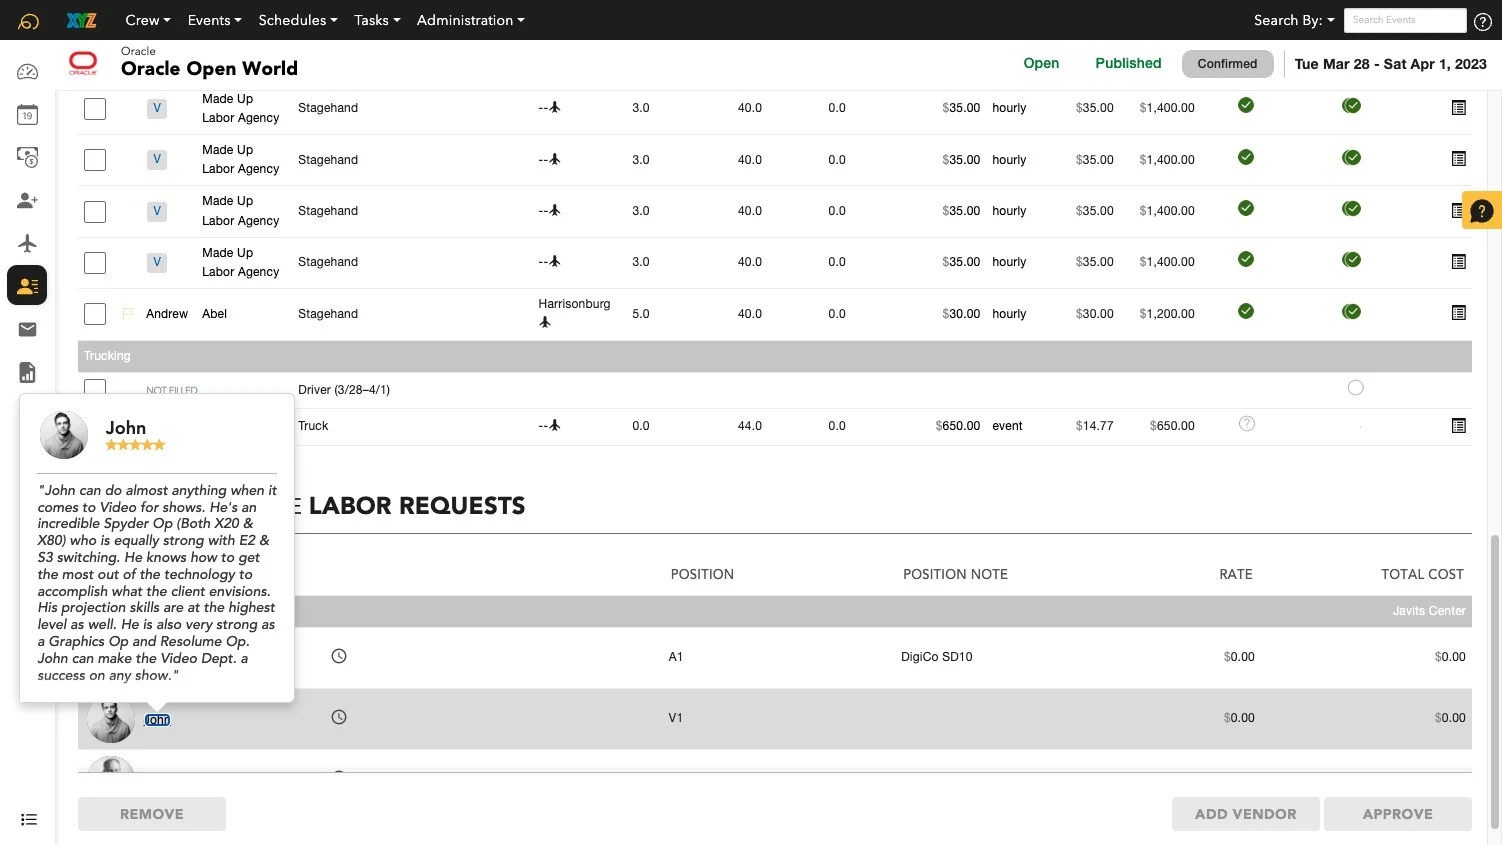Tick the checkbox for NOT FILLED Driver row

(x=95, y=386)
